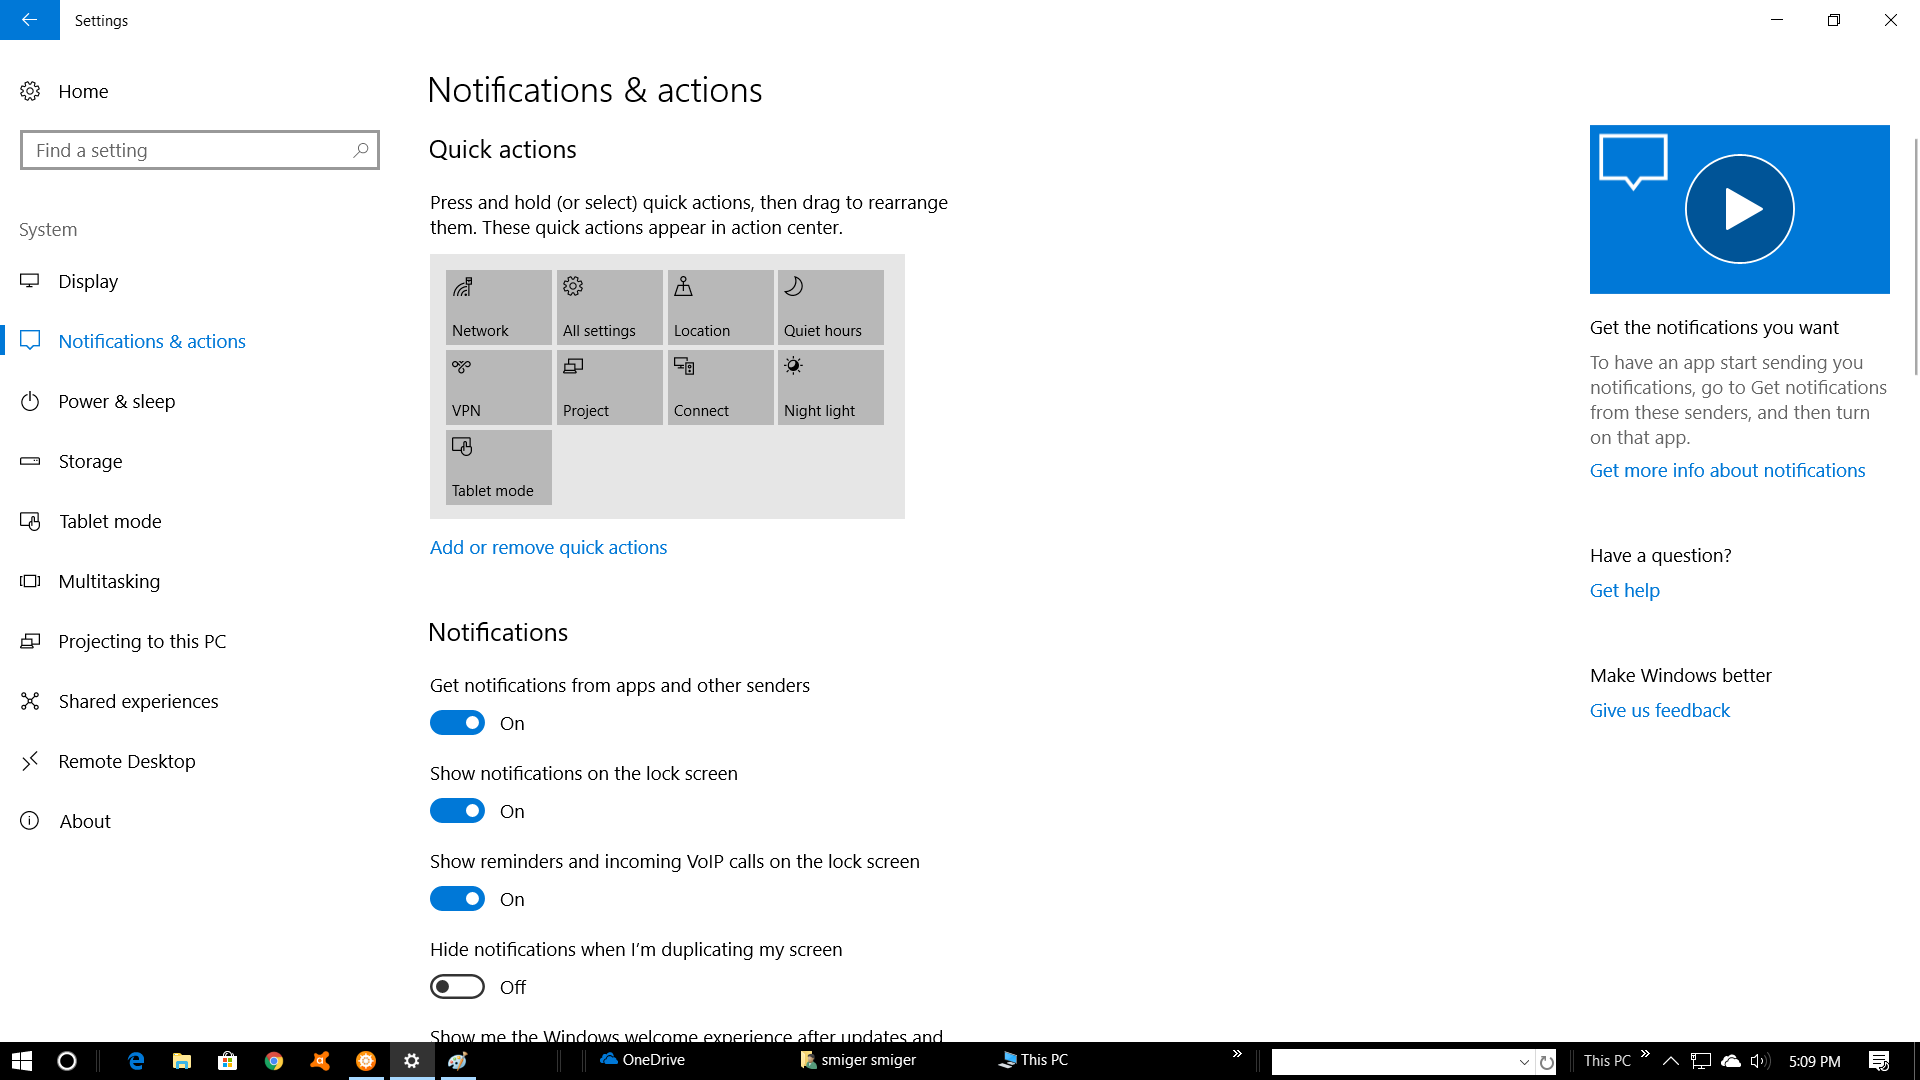The height and width of the screenshot is (1080, 1920).
Task: Click the Network quick action tile
Action: click(498, 307)
